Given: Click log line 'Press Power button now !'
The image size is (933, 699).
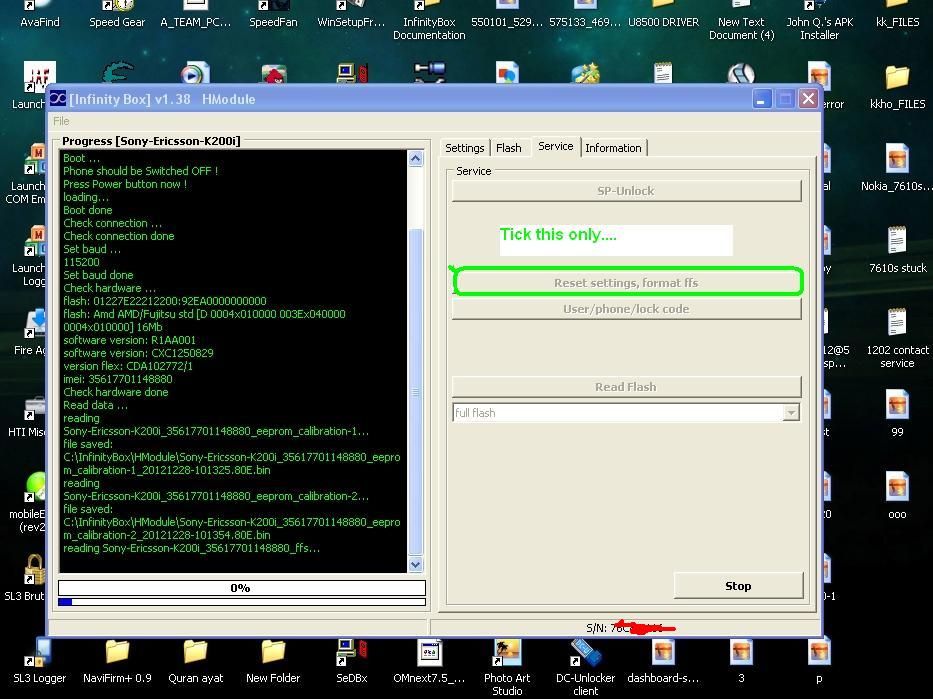Looking at the screenshot, I should [x=125, y=184].
